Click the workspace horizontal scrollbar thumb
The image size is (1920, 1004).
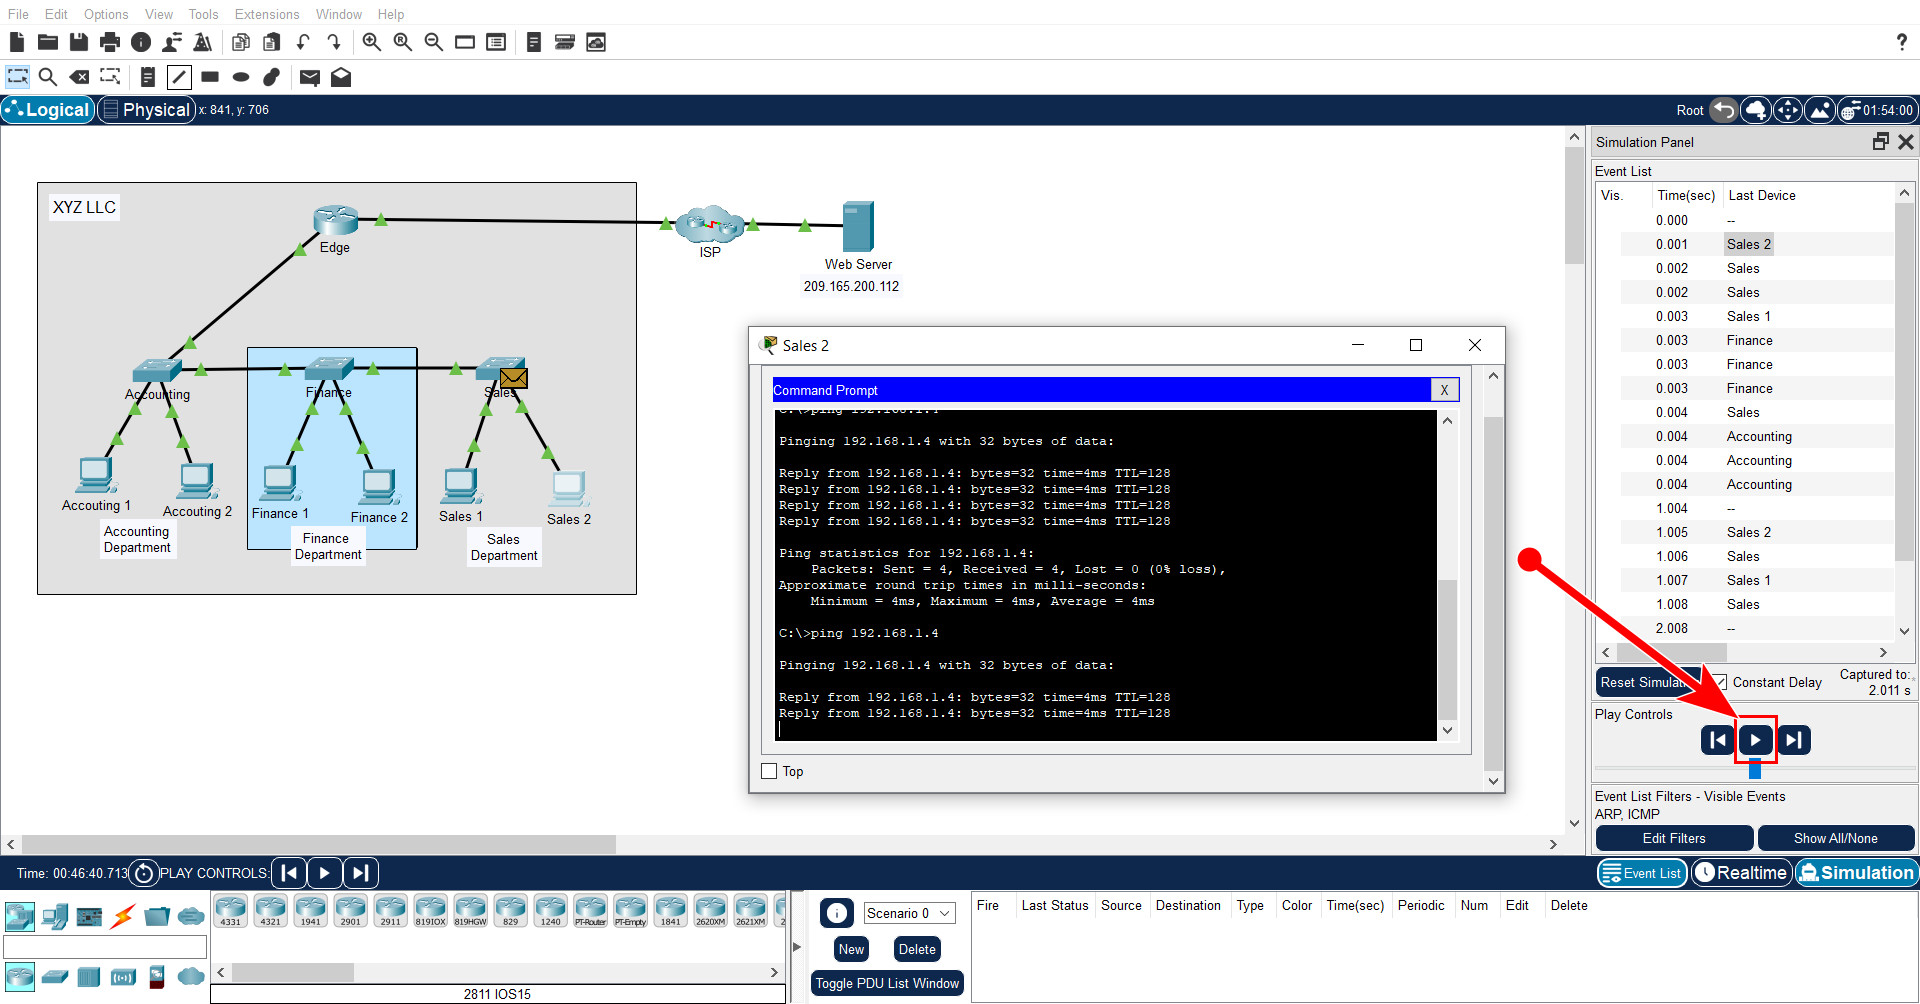point(319,844)
